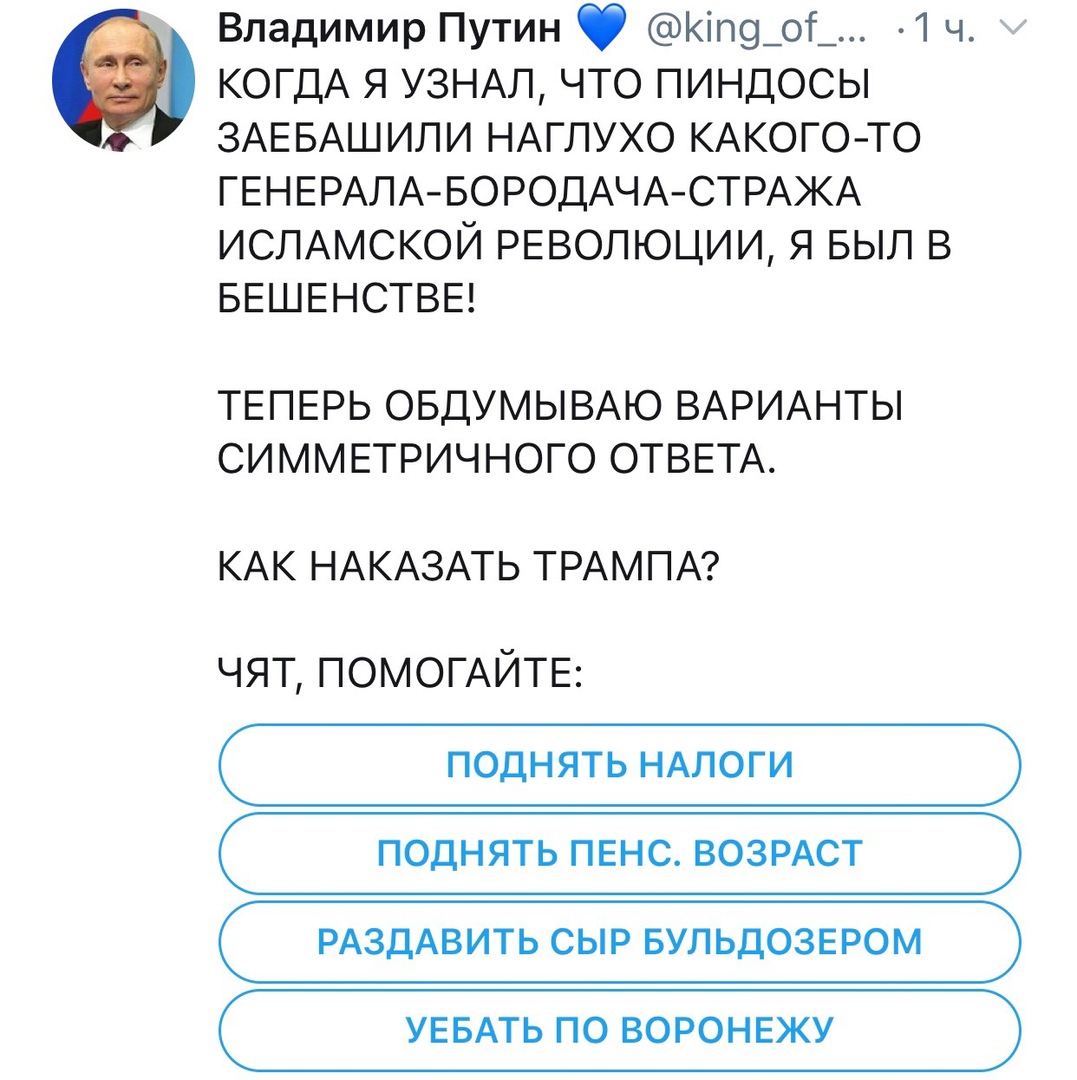Click the 1 ч. tweet timestamp
The image size is (1077, 1080).
[945, 29]
